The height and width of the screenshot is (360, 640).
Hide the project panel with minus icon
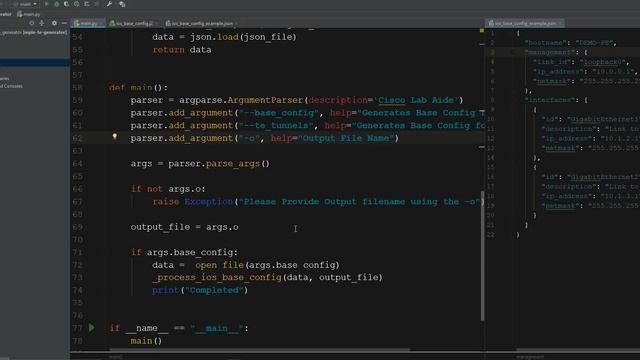pos(64,23)
